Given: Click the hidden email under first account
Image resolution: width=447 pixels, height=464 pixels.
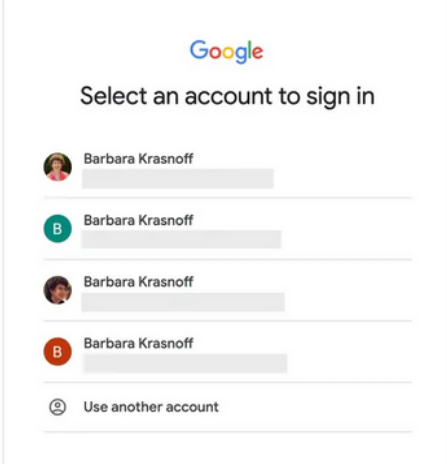Looking at the screenshot, I should [178, 179].
